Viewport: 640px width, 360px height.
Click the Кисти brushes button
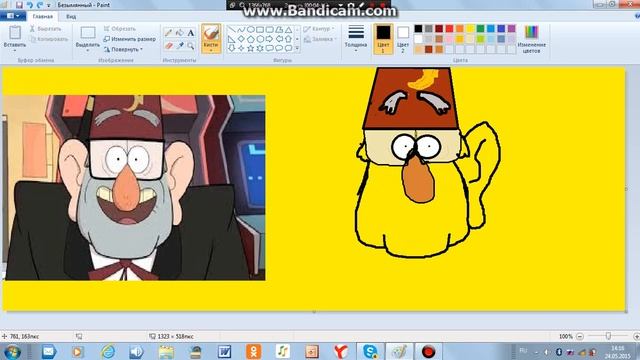pos(211,38)
